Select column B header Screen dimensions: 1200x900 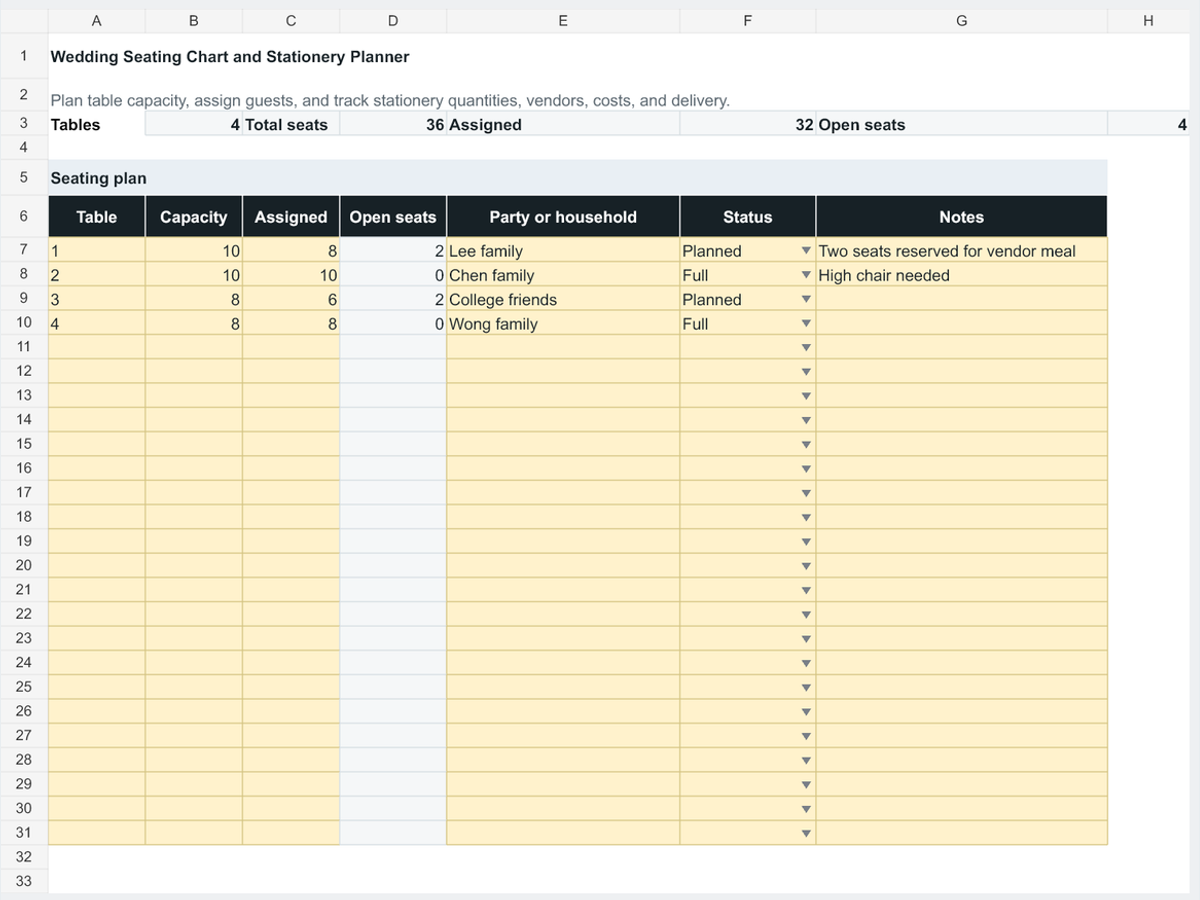[x=193, y=20]
